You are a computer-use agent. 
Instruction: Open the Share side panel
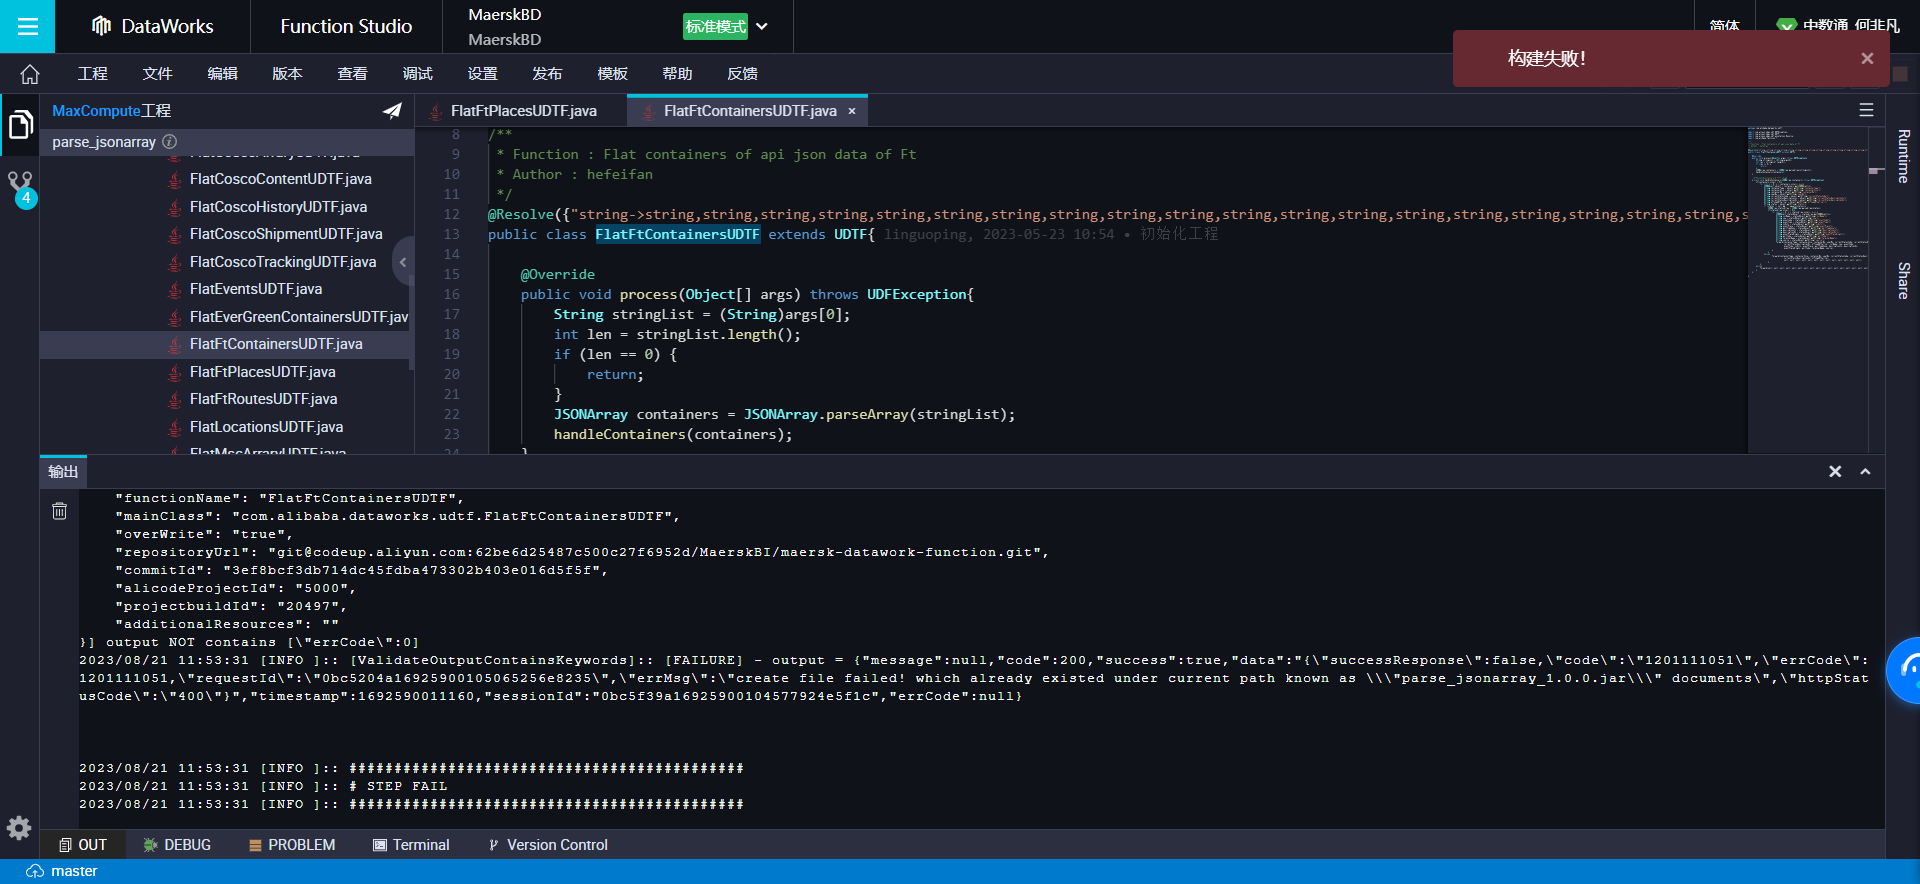coord(1904,281)
